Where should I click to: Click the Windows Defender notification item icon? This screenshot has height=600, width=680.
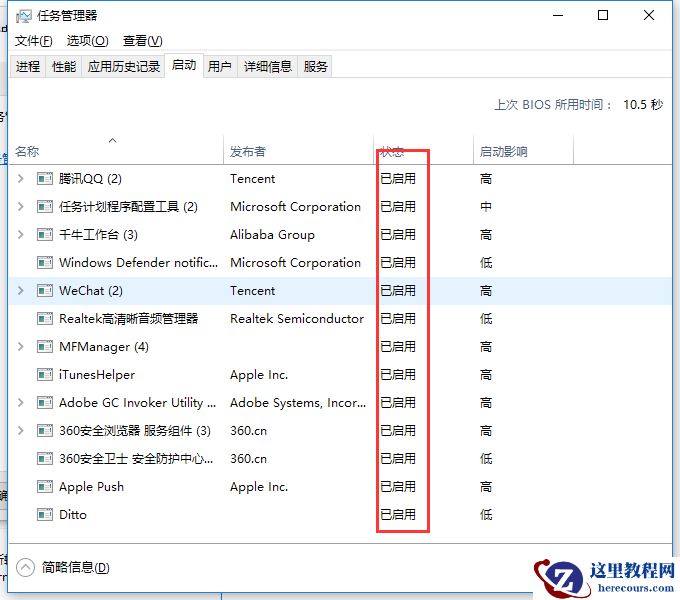45,263
